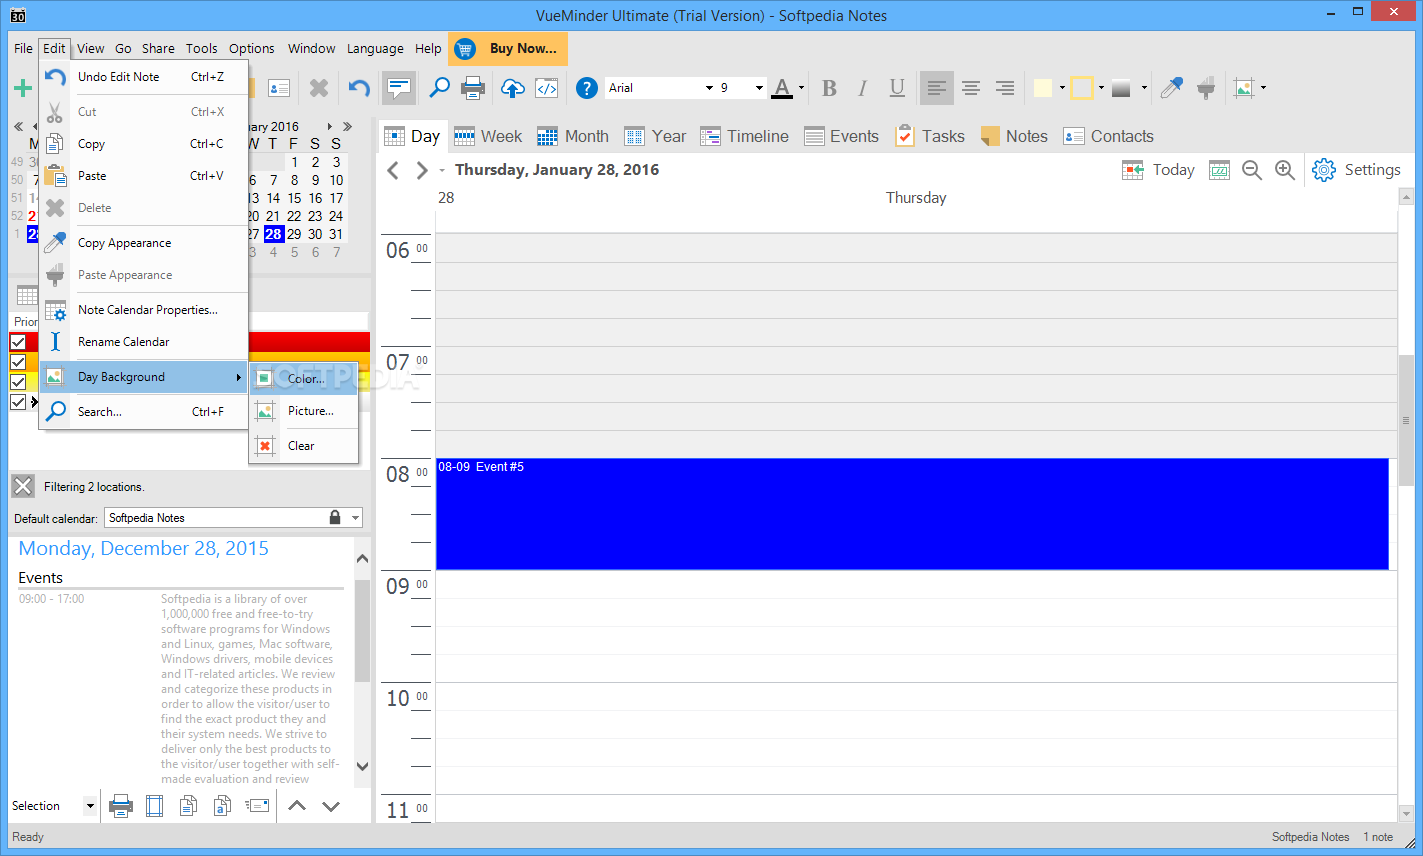The width and height of the screenshot is (1423, 856).
Task: Click the green plus add icon
Action: coord(22,88)
